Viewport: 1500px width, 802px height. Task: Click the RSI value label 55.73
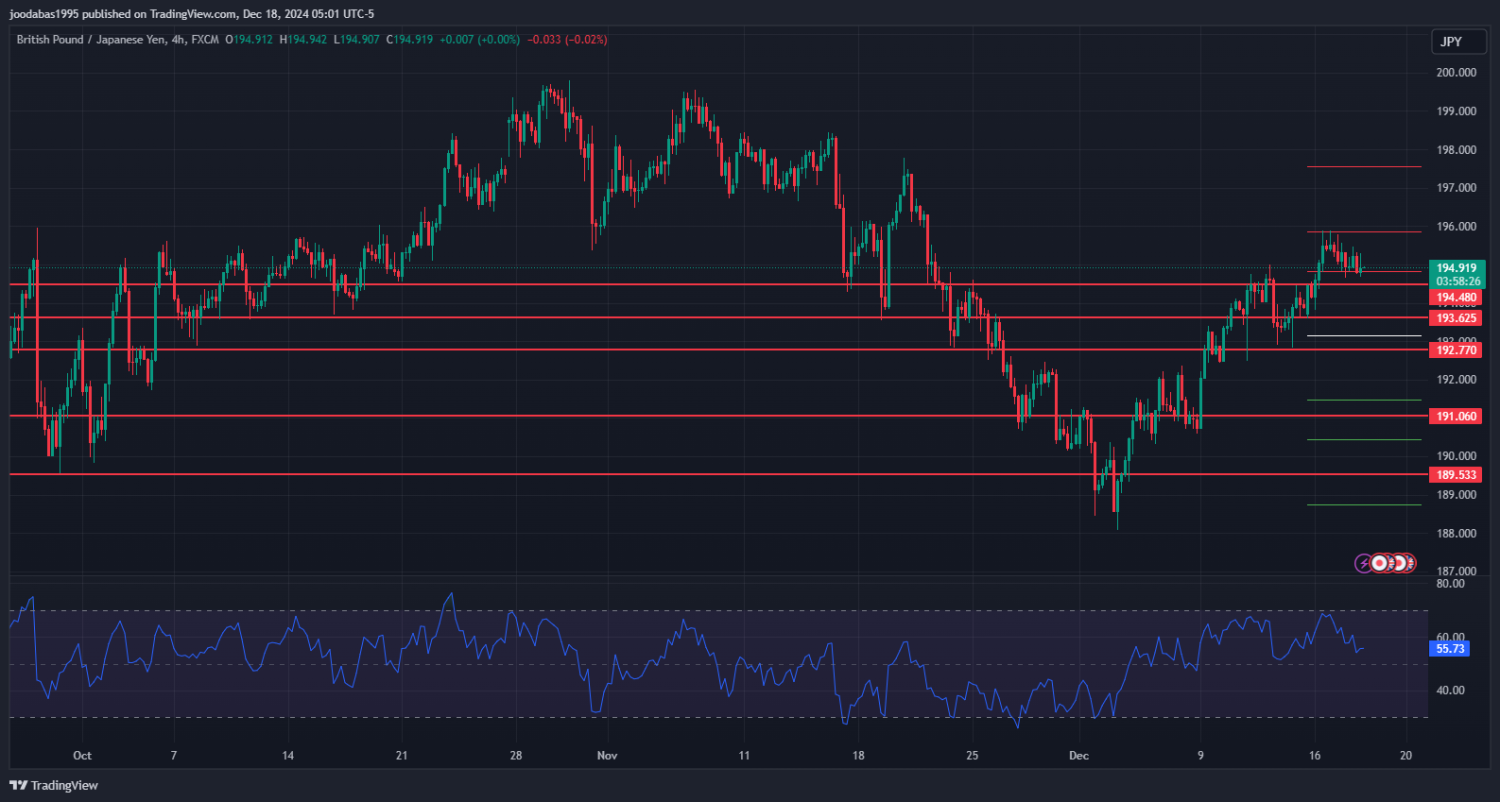1450,649
